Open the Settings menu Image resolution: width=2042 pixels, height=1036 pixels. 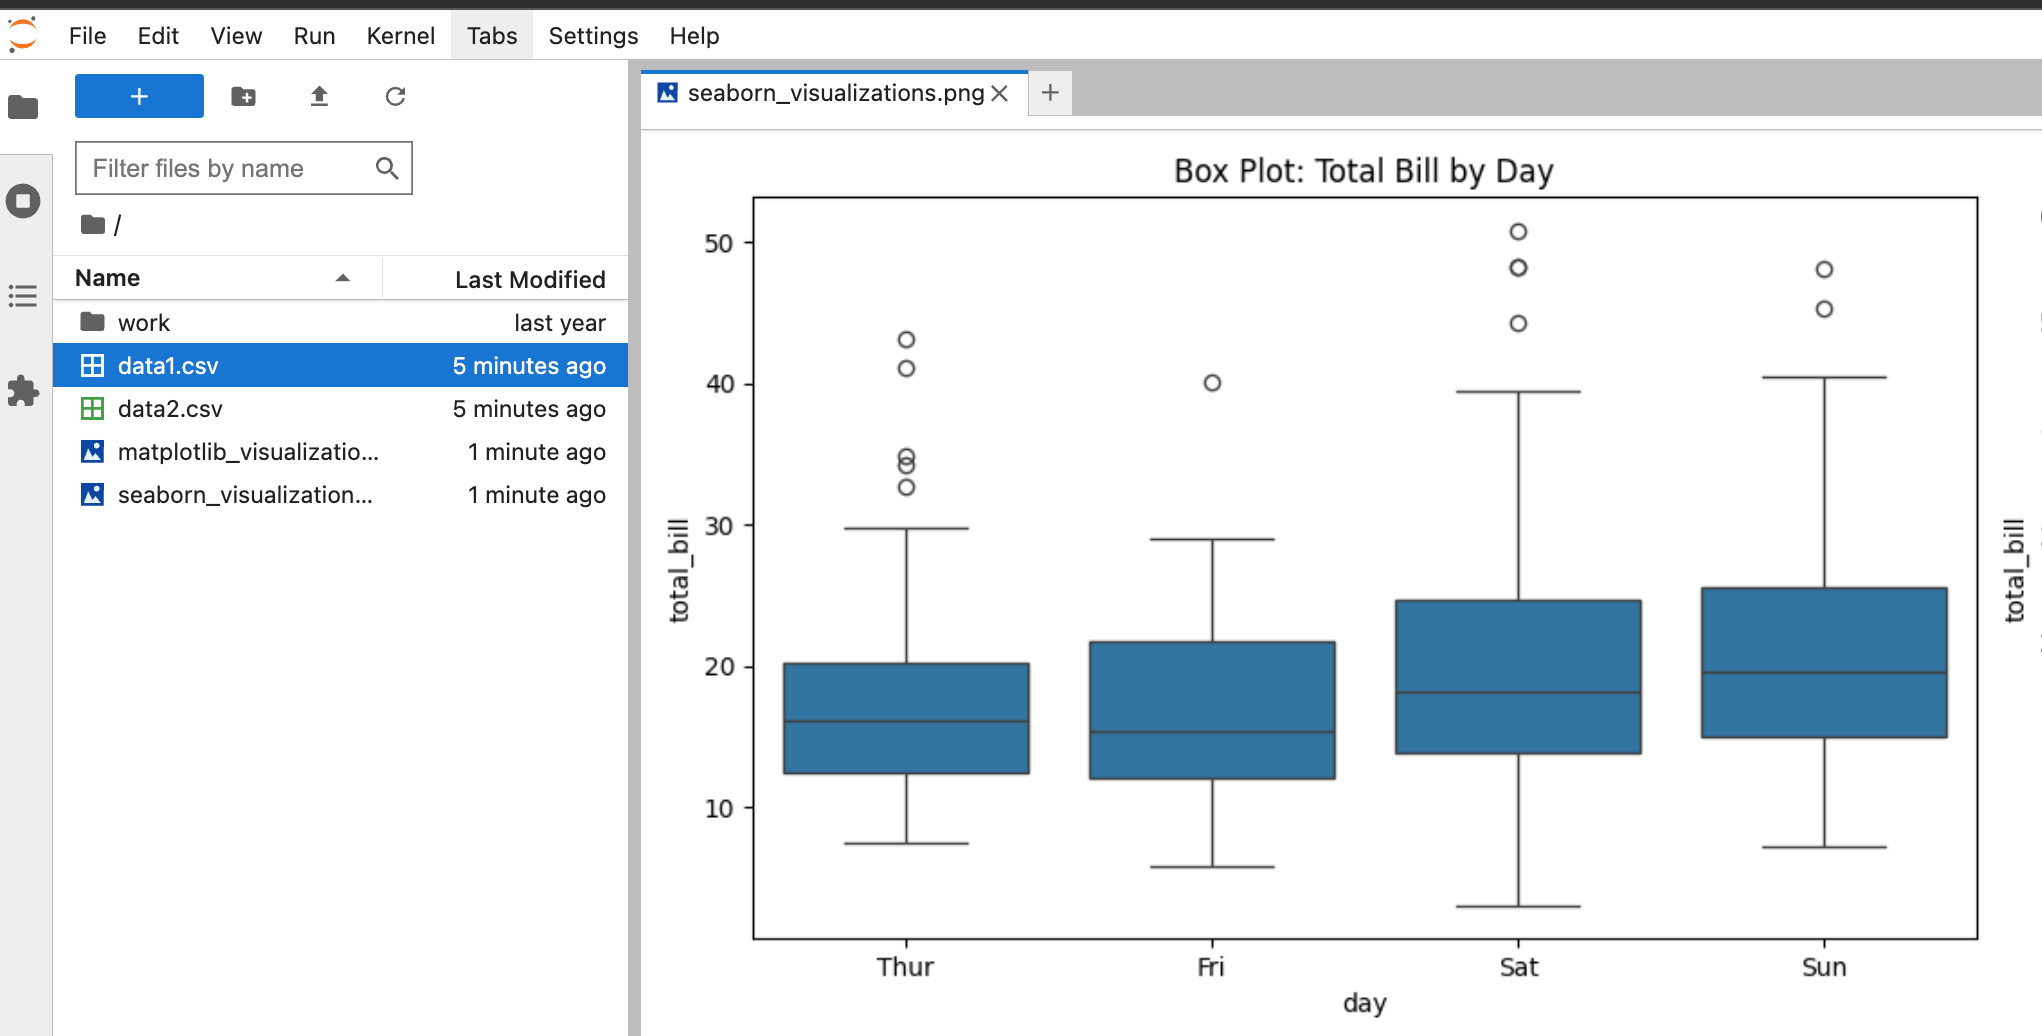[x=593, y=36]
